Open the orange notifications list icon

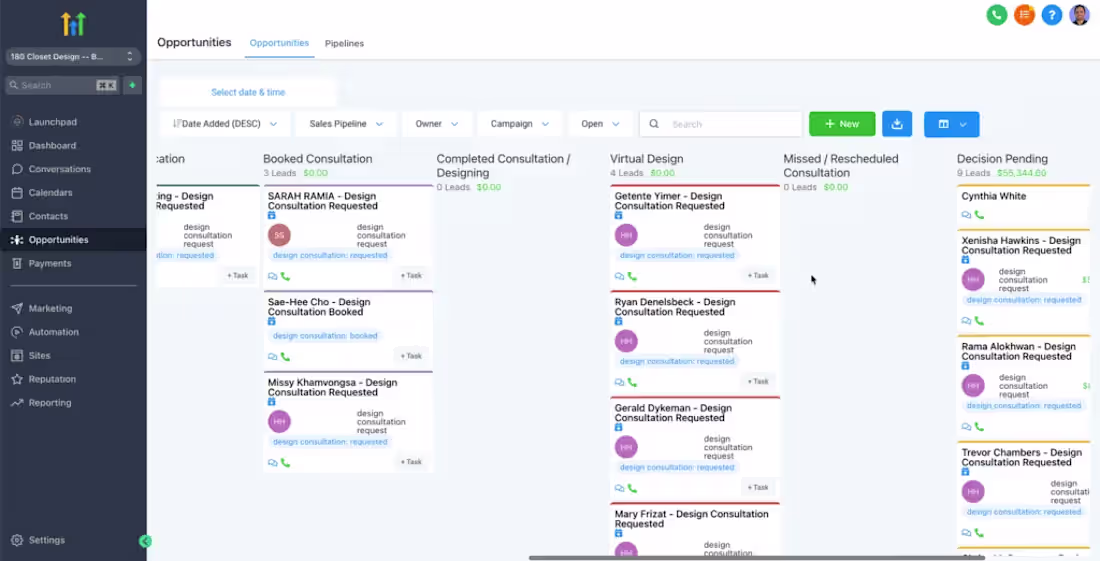[1024, 15]
